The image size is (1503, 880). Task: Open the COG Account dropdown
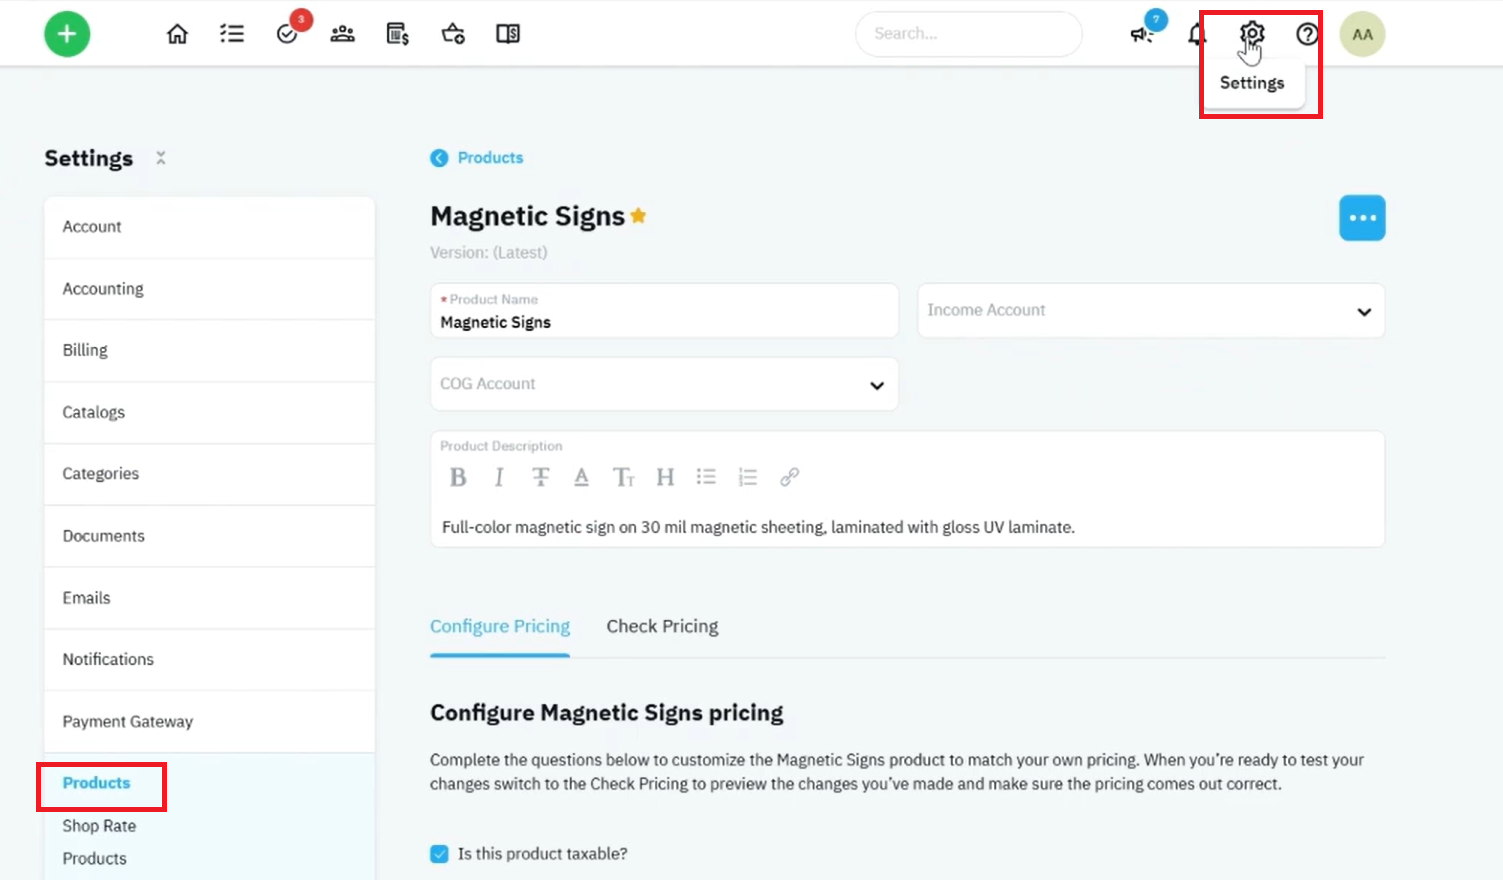pyautogui.click(x=664, y=384)
